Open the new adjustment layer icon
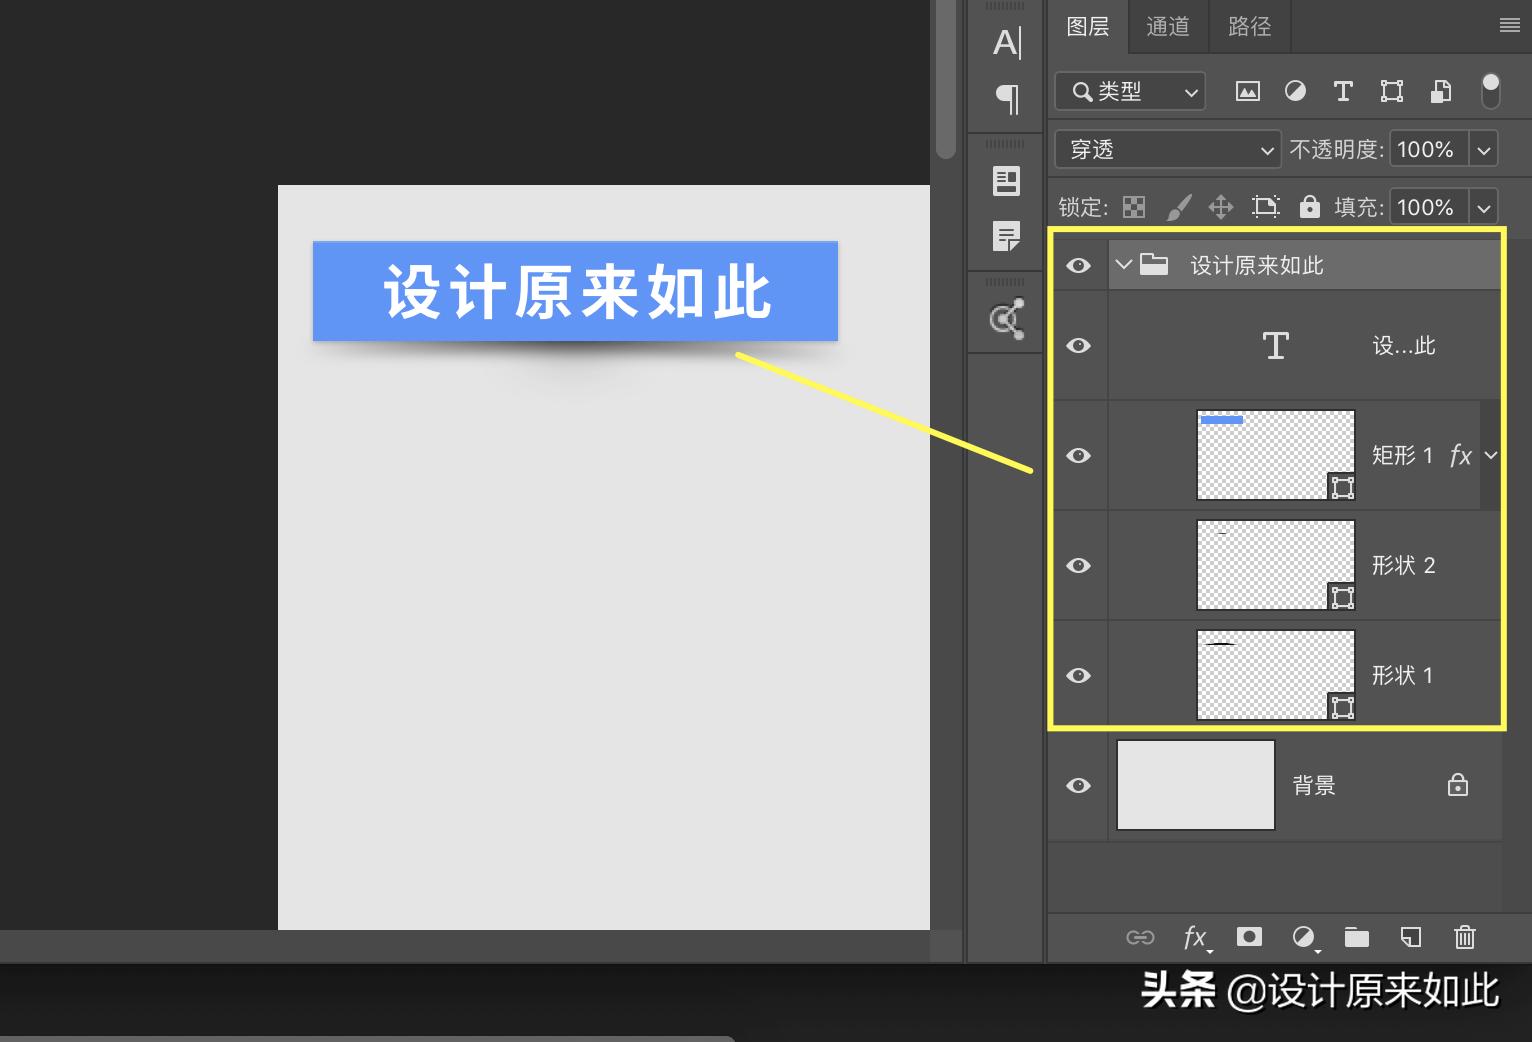This screenshot has width=1532, height=1042. tap(1304, 937)
